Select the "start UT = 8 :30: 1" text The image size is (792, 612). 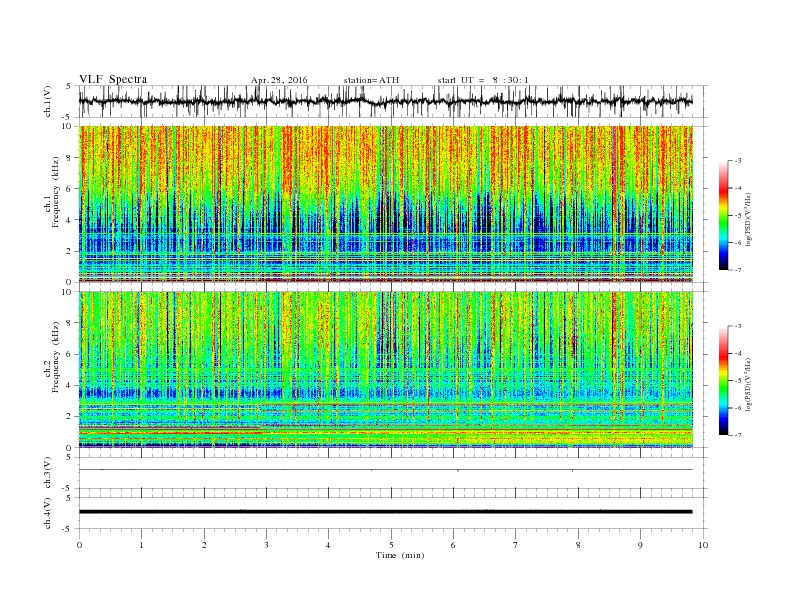coord(483,80)
